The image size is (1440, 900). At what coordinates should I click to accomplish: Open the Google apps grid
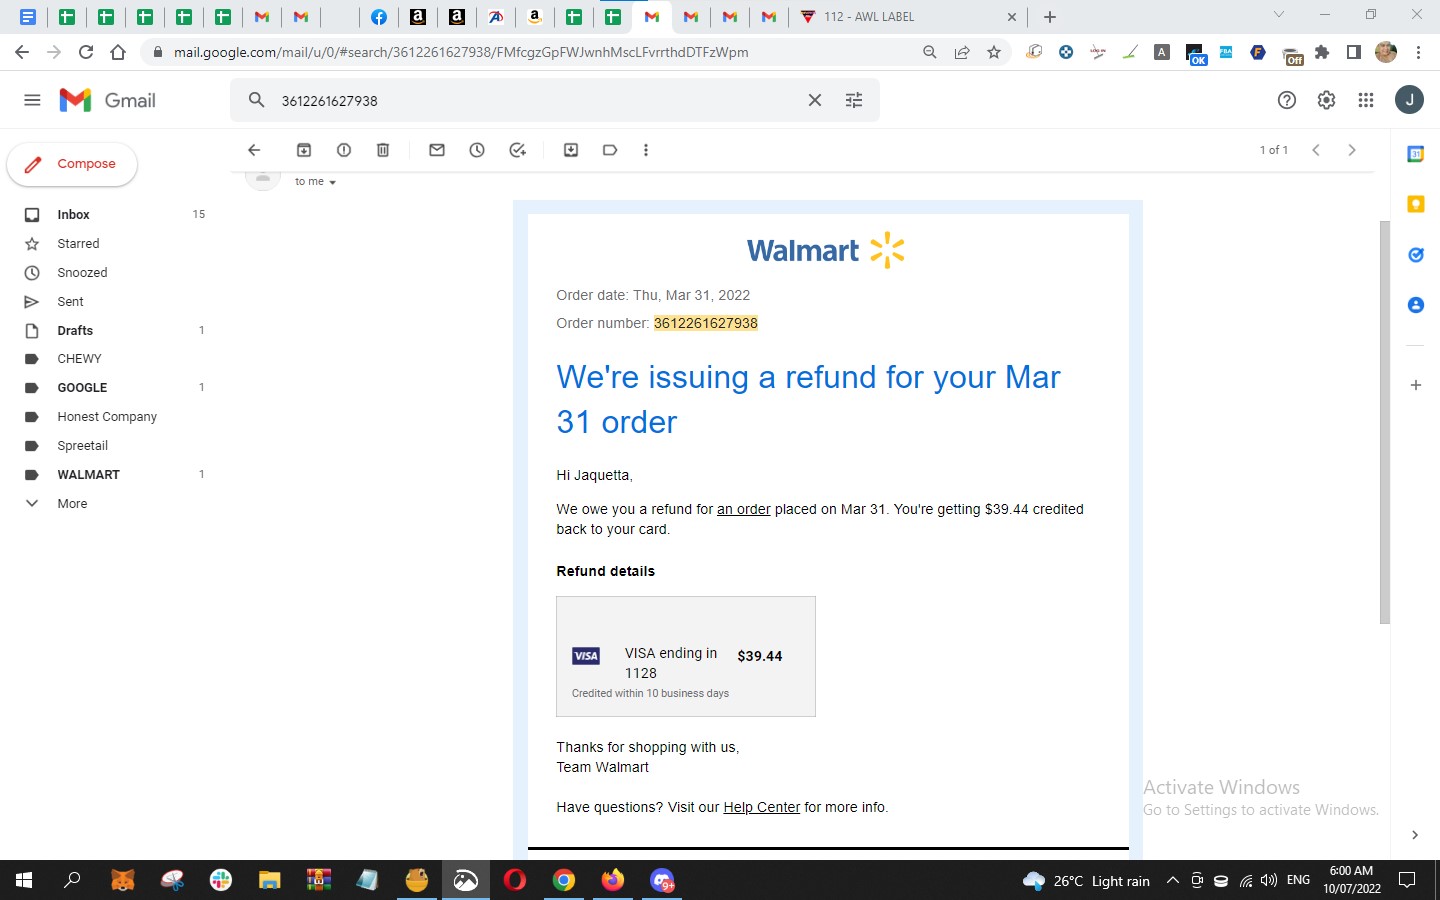coord(1366,100)
